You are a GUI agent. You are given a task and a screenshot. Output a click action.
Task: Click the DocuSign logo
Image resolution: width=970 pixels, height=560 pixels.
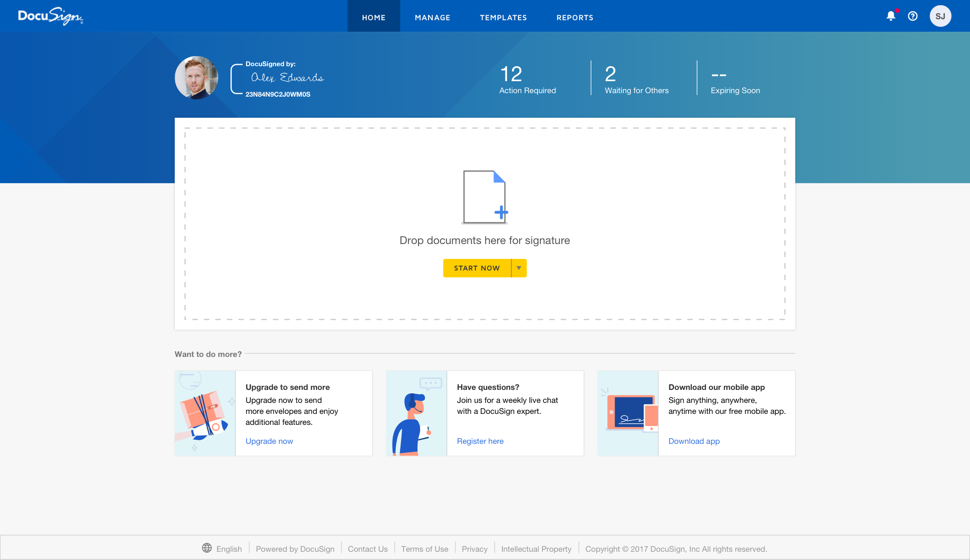pyautogui.click(x=50, y=17)
